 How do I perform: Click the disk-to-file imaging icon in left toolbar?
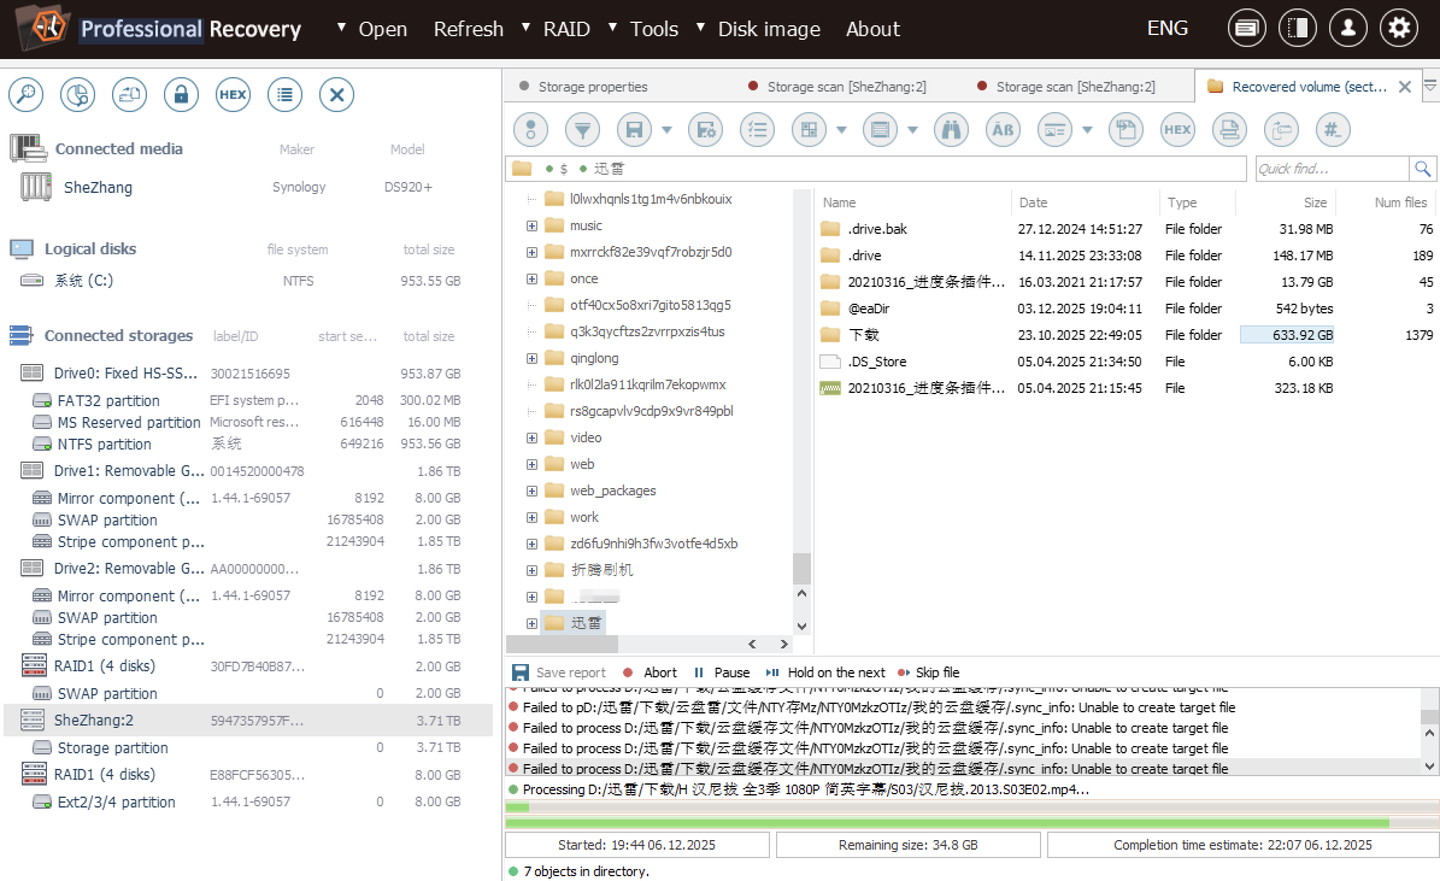click(129, 95)
